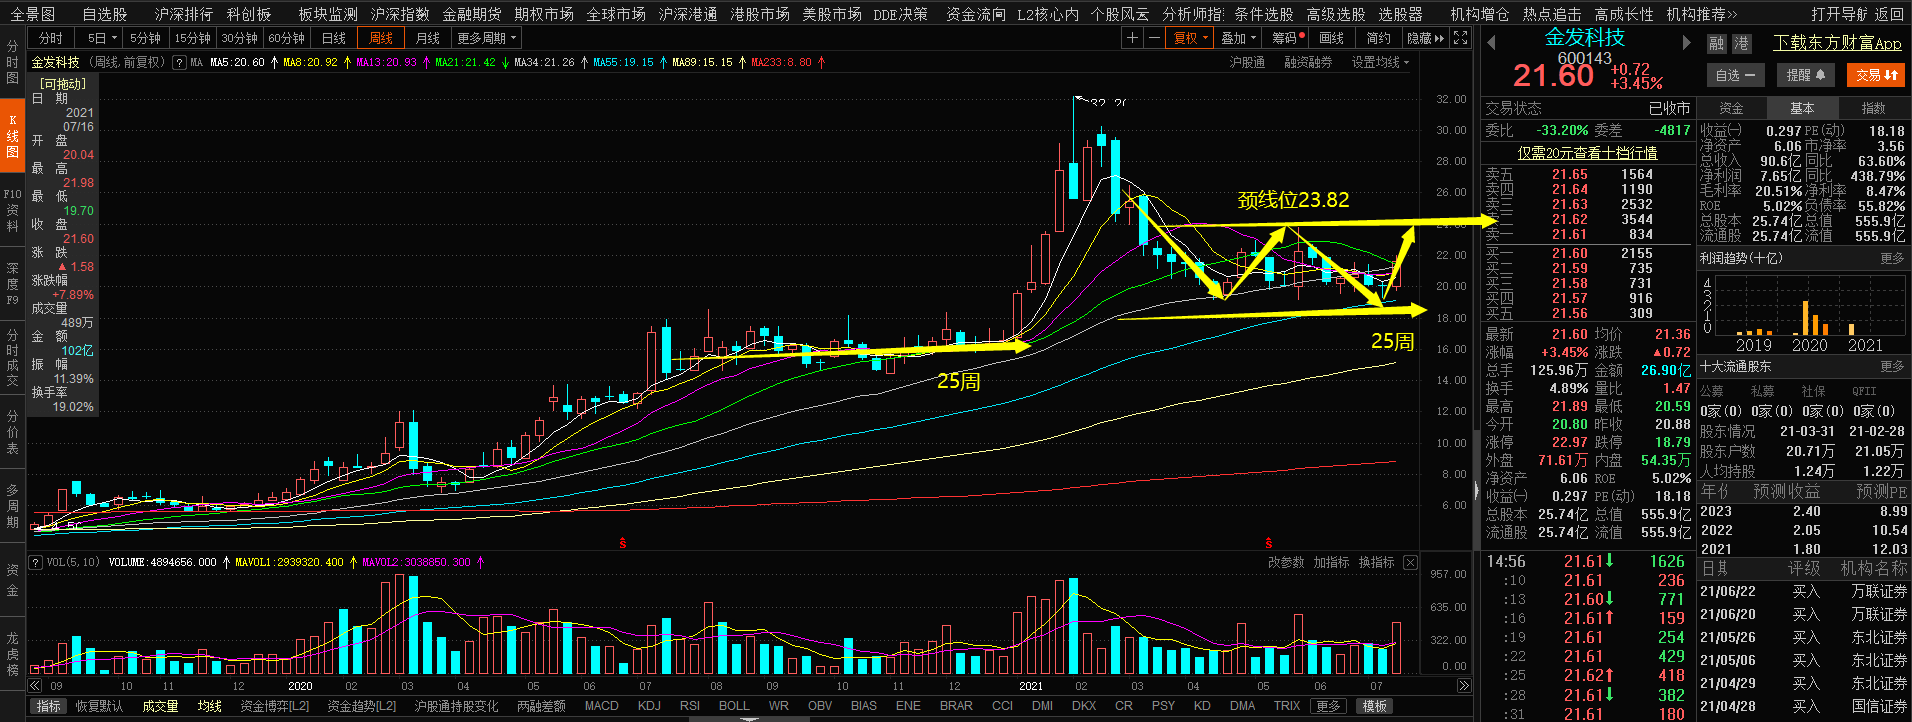Go to previous stock with left arrow
Image resolution: width=1912 pixels, height=722 pixels.
(1491, 42)
